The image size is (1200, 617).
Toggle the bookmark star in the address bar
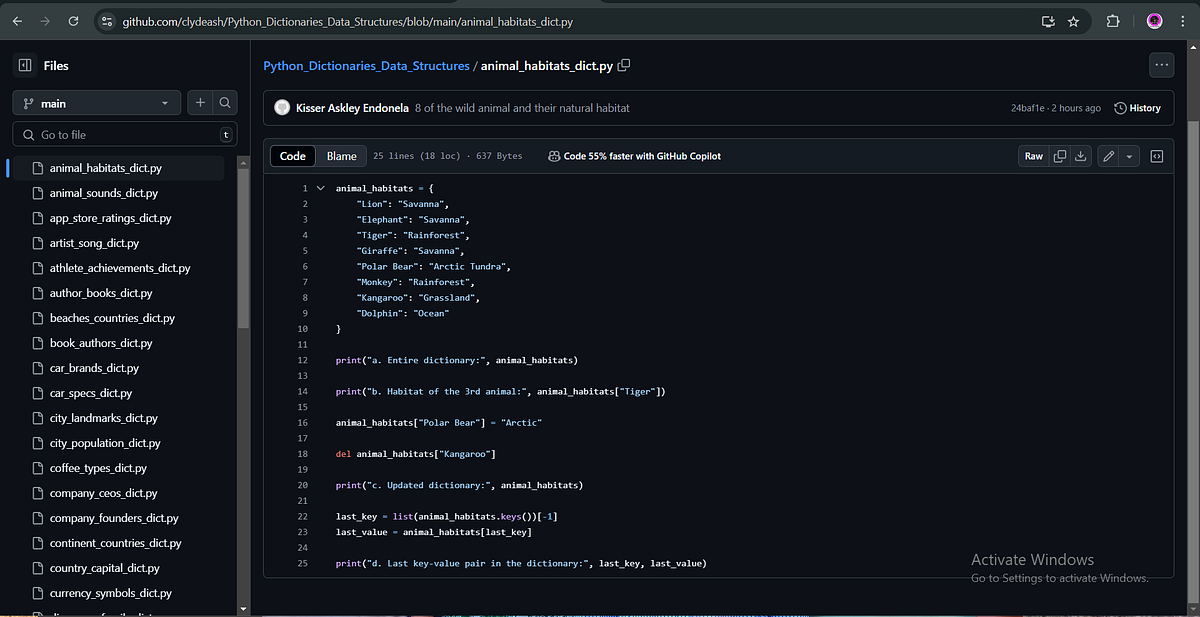click(1075, 20)
